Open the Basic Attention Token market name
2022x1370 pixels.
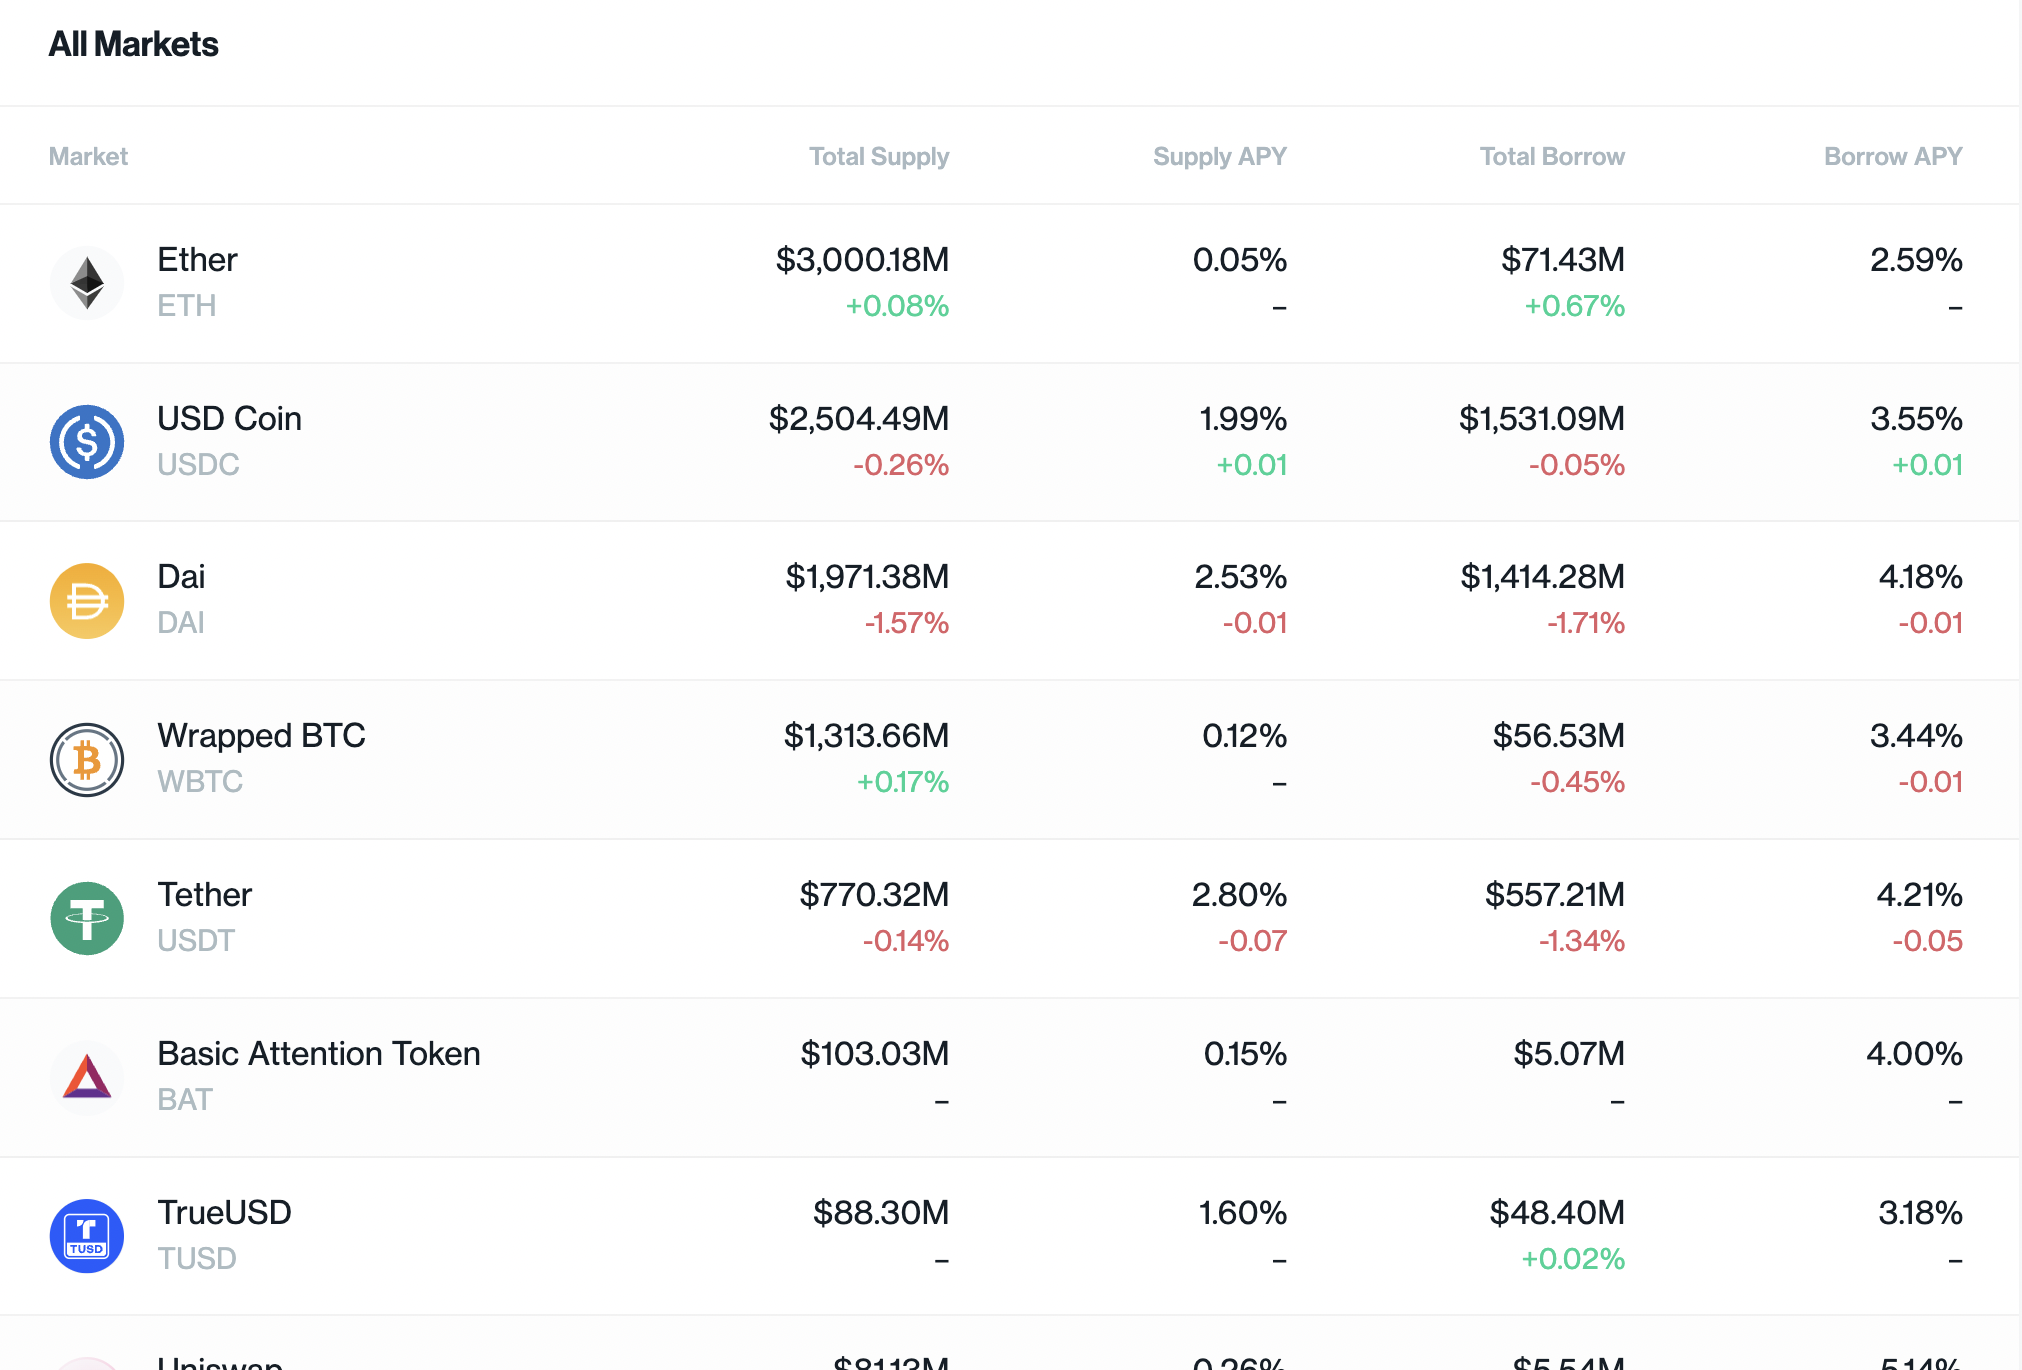click(319, 1054)
